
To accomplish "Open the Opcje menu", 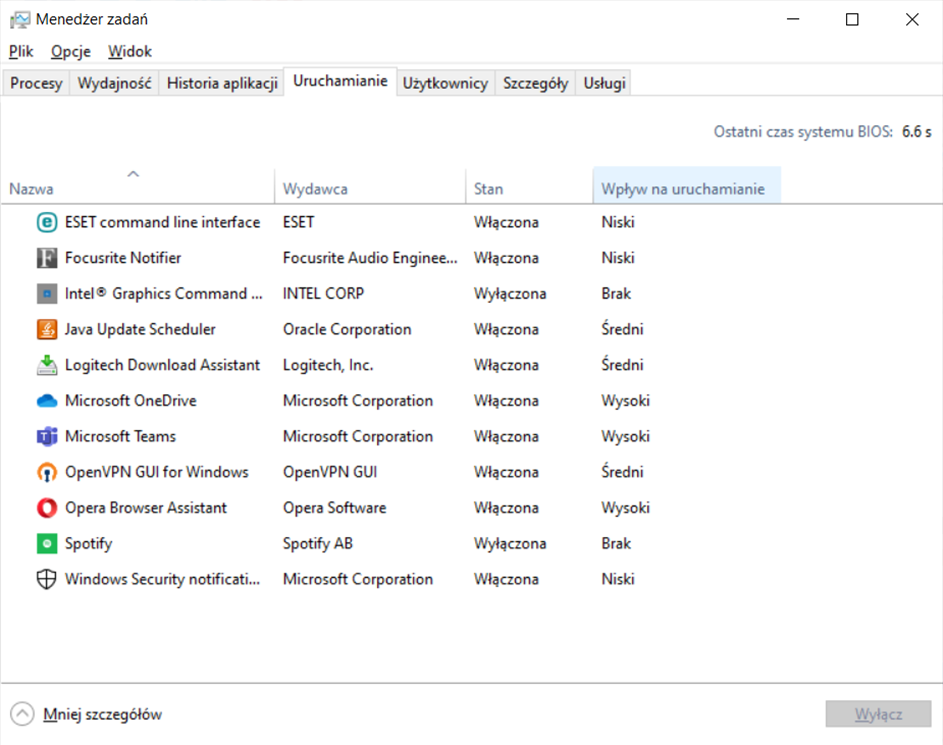I will click(70, 52).
